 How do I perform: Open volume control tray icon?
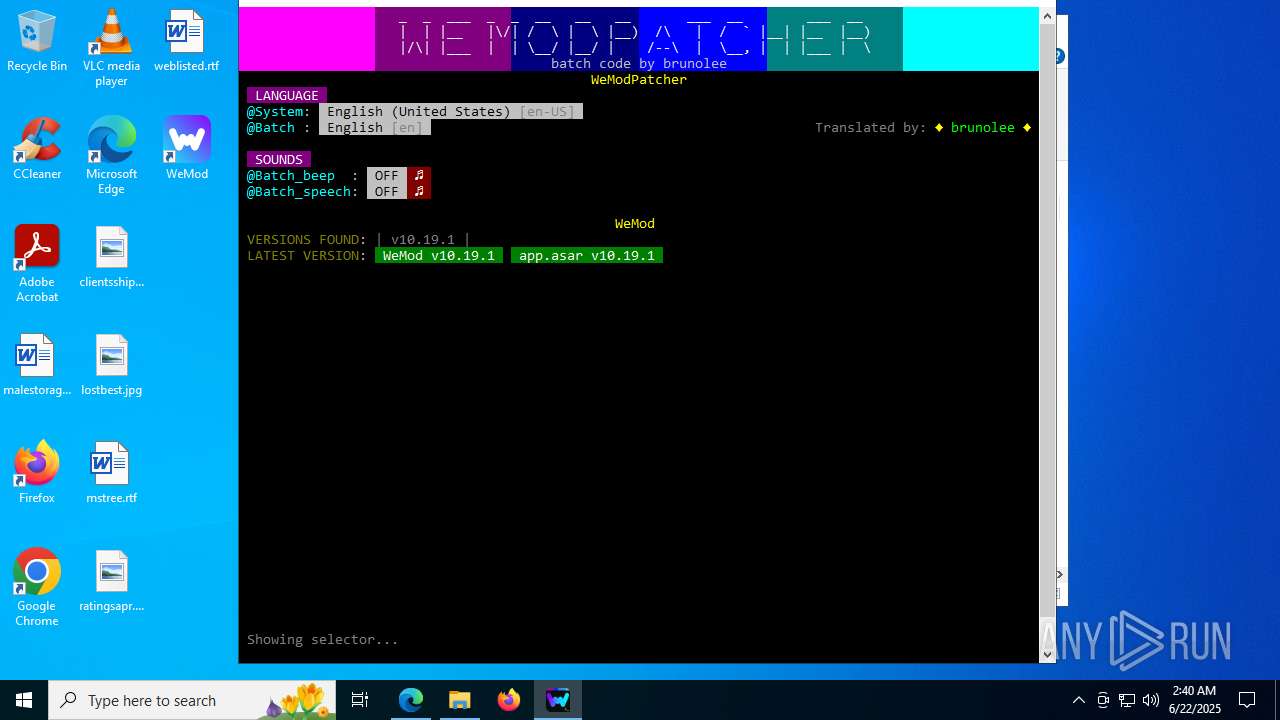(x=1151, y=700)
